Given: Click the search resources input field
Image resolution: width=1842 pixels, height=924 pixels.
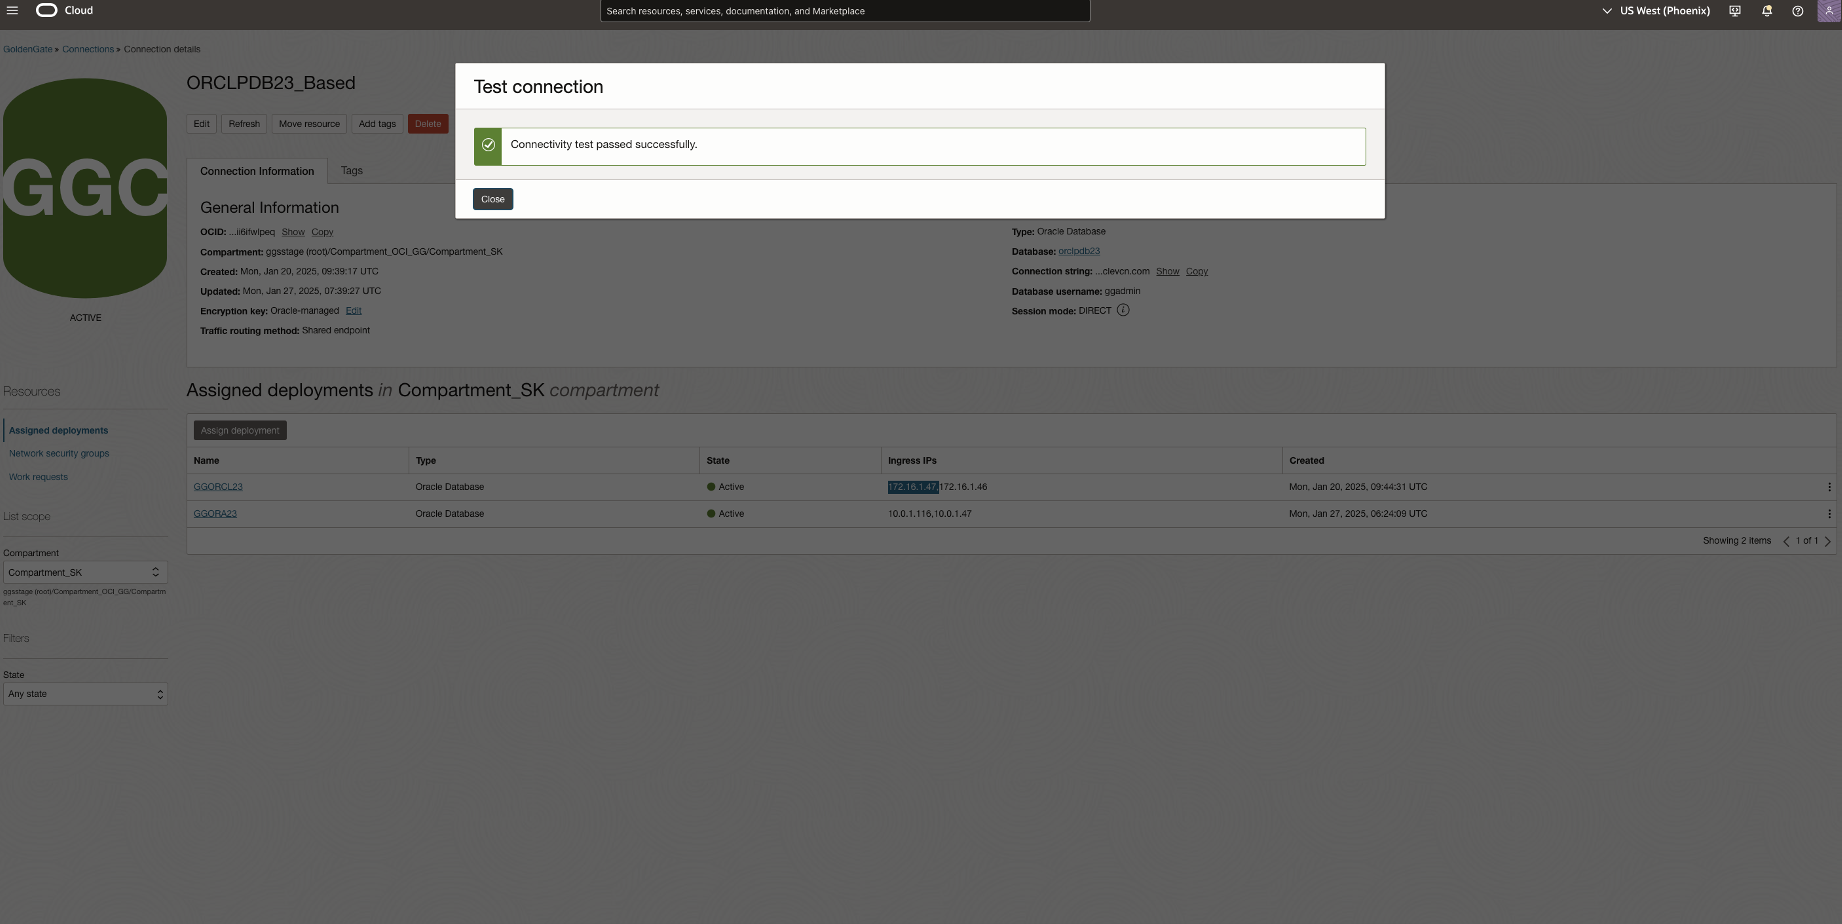Looking at the screenshot, I should tap(845, 11).
